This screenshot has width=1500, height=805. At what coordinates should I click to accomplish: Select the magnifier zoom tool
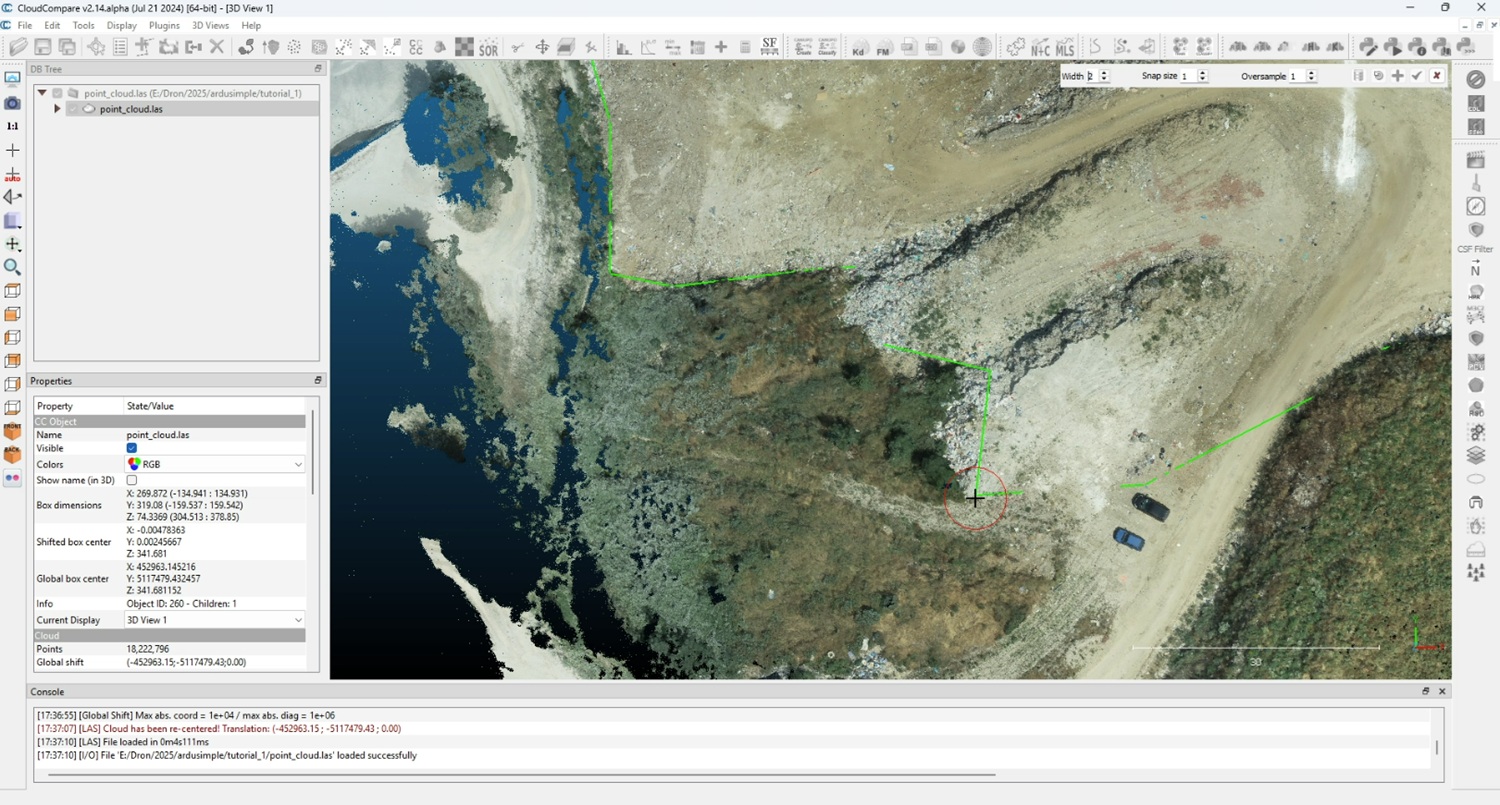coord(12,267)
